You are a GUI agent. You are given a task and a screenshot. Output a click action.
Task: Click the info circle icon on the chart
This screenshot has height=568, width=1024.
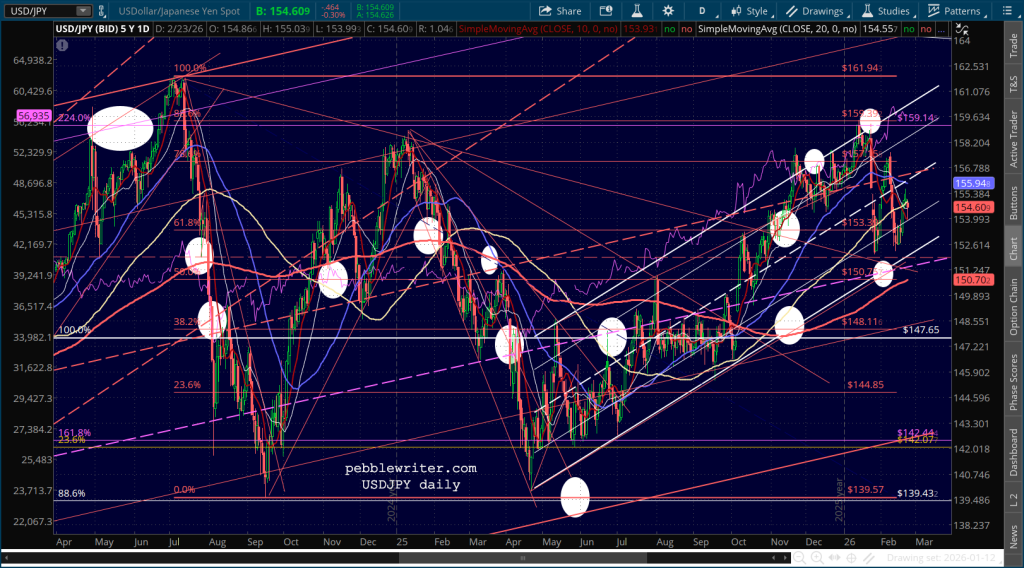pos(62,46)
